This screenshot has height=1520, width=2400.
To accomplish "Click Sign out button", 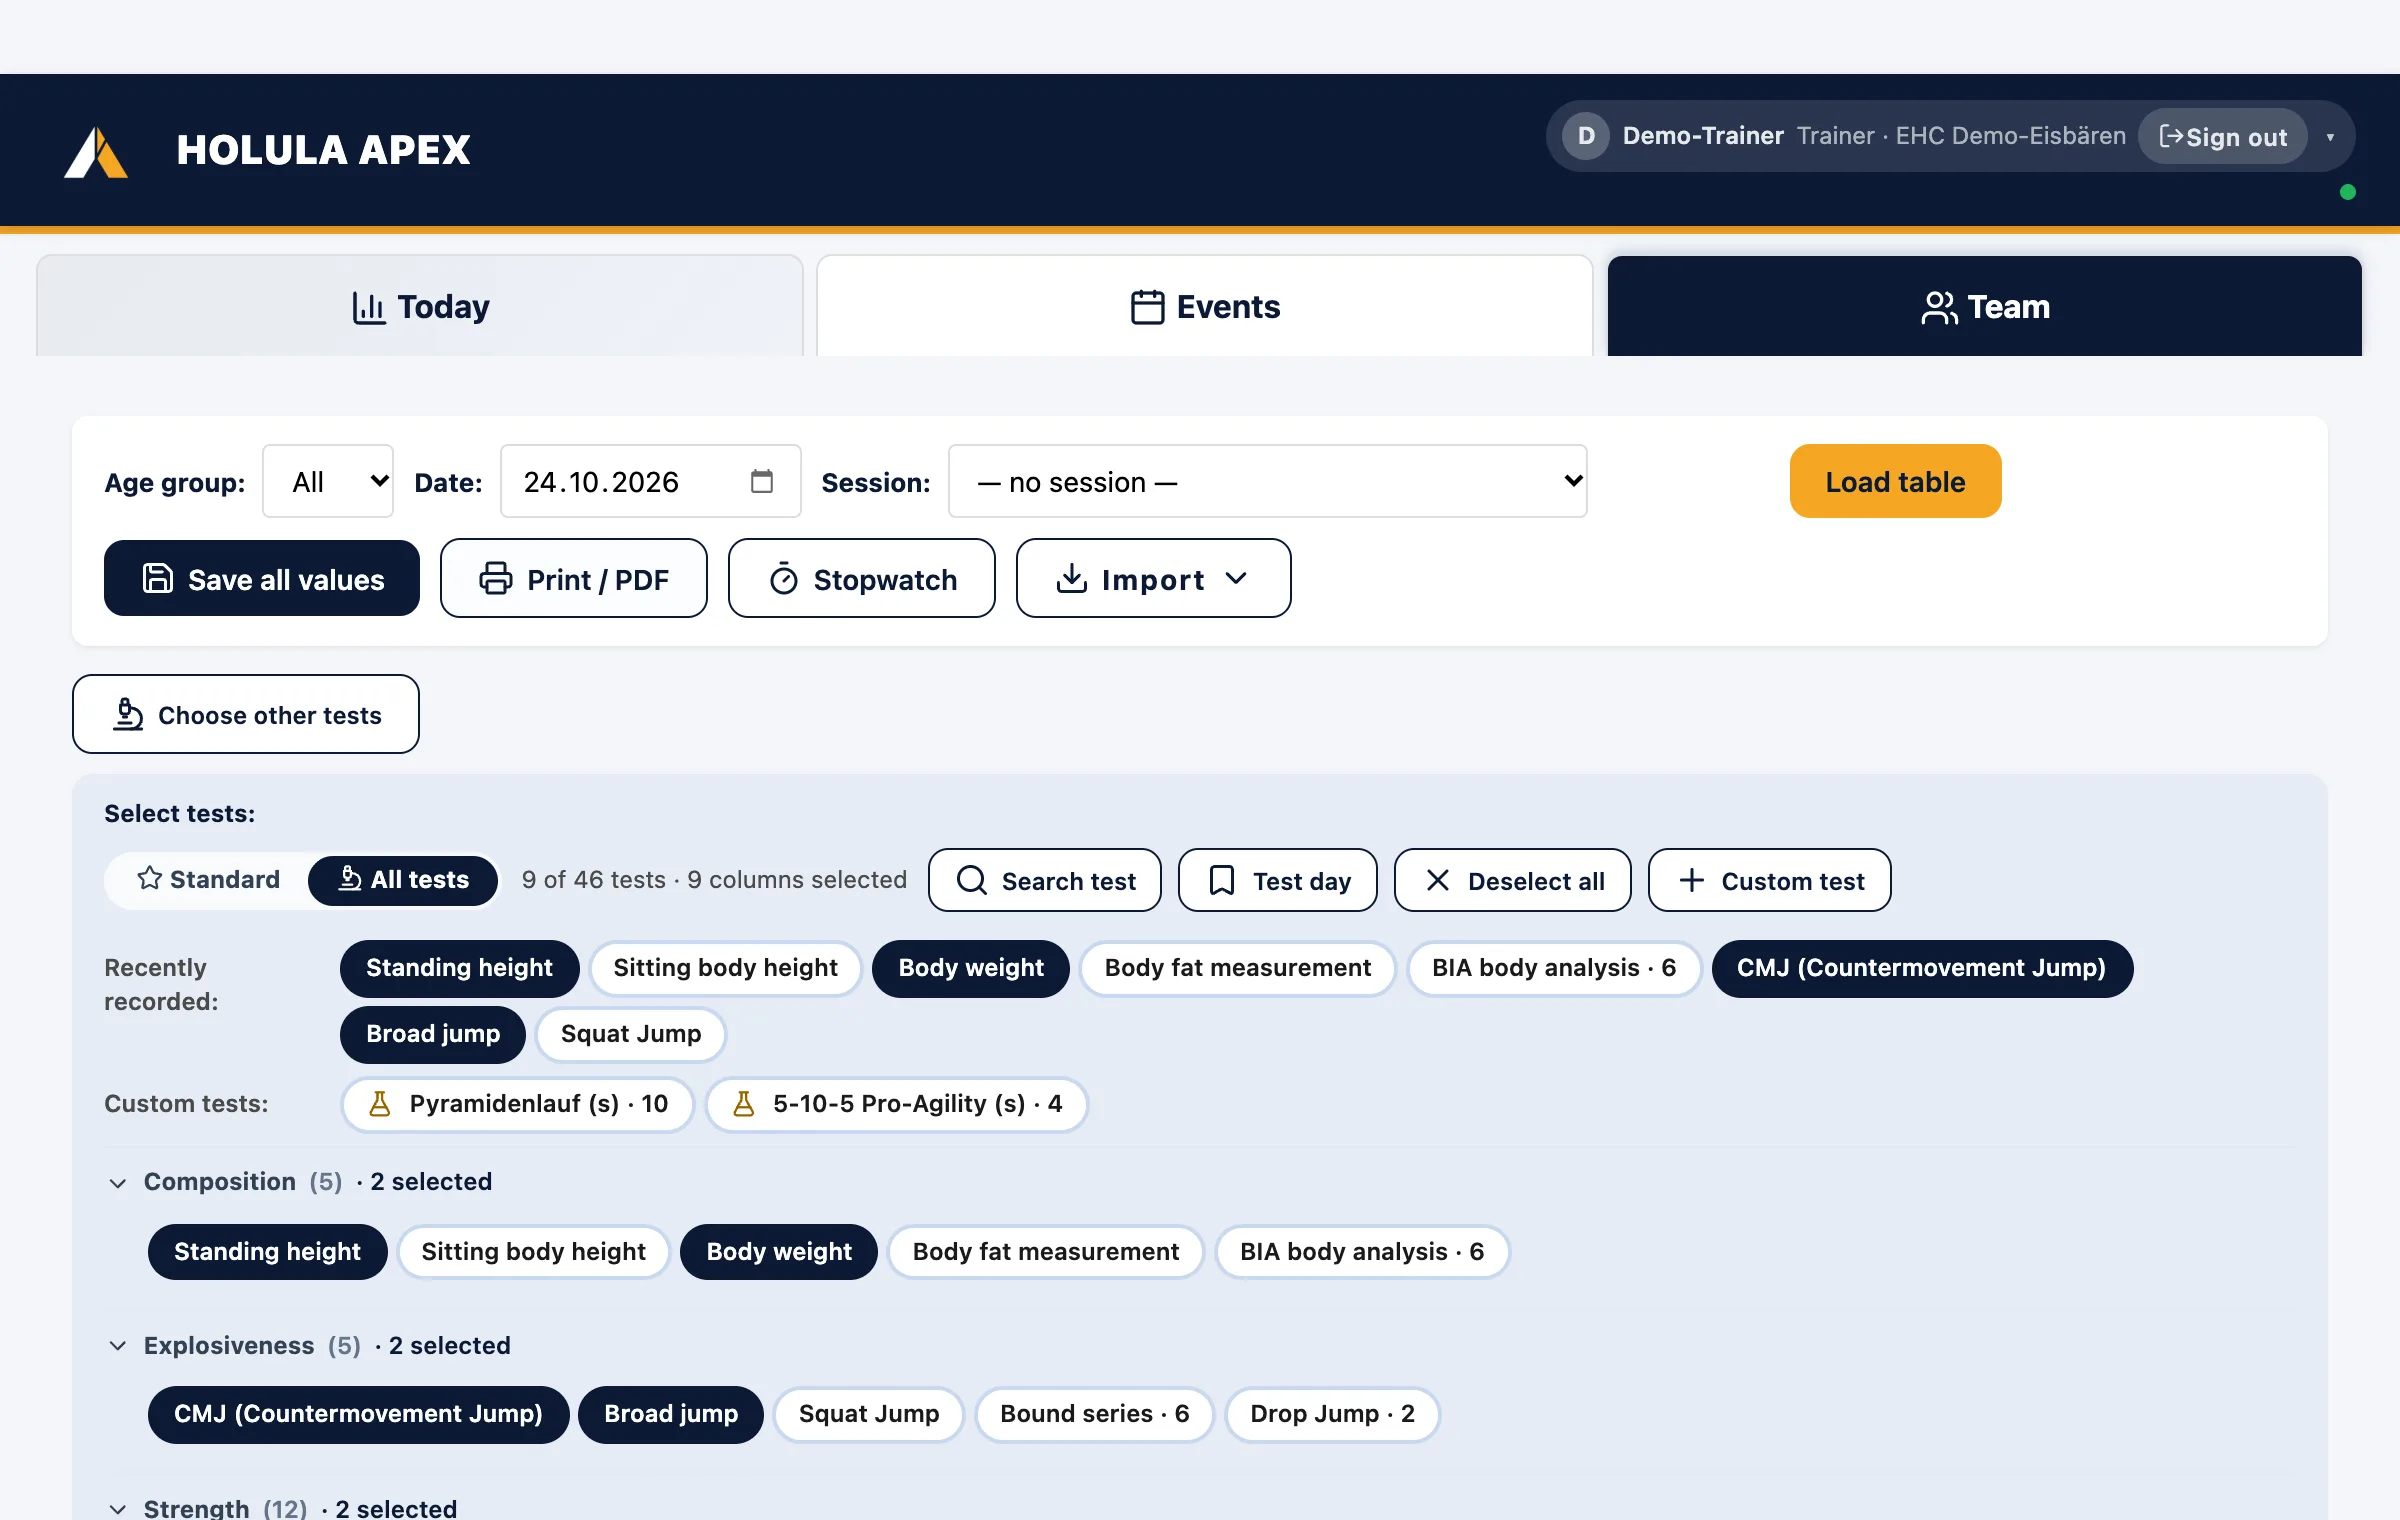I will coord(2223,136).
